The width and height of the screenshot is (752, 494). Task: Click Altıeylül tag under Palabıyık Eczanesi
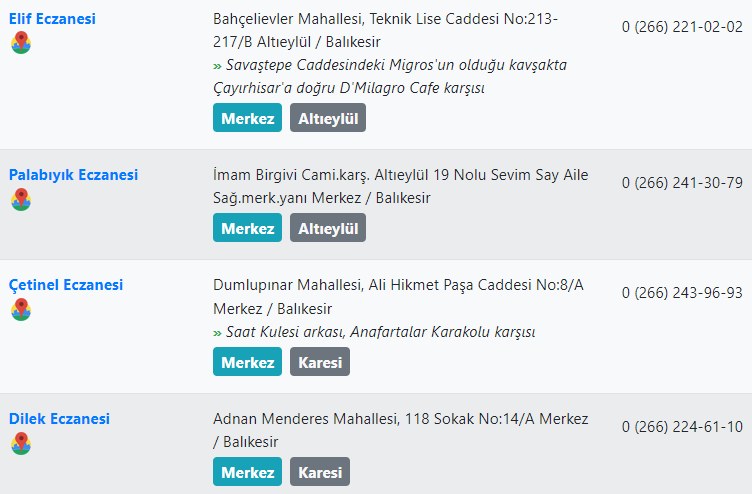pyautogui.click(x=328, y=228)
